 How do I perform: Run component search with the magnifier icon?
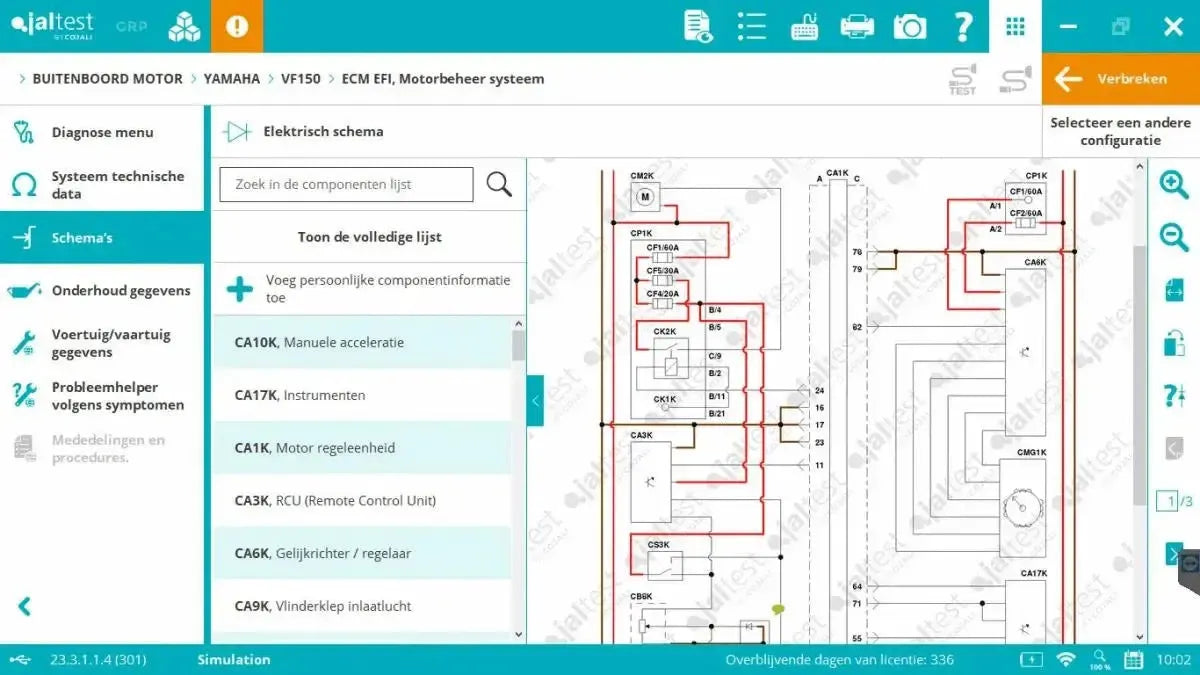[x=499, y=184]
